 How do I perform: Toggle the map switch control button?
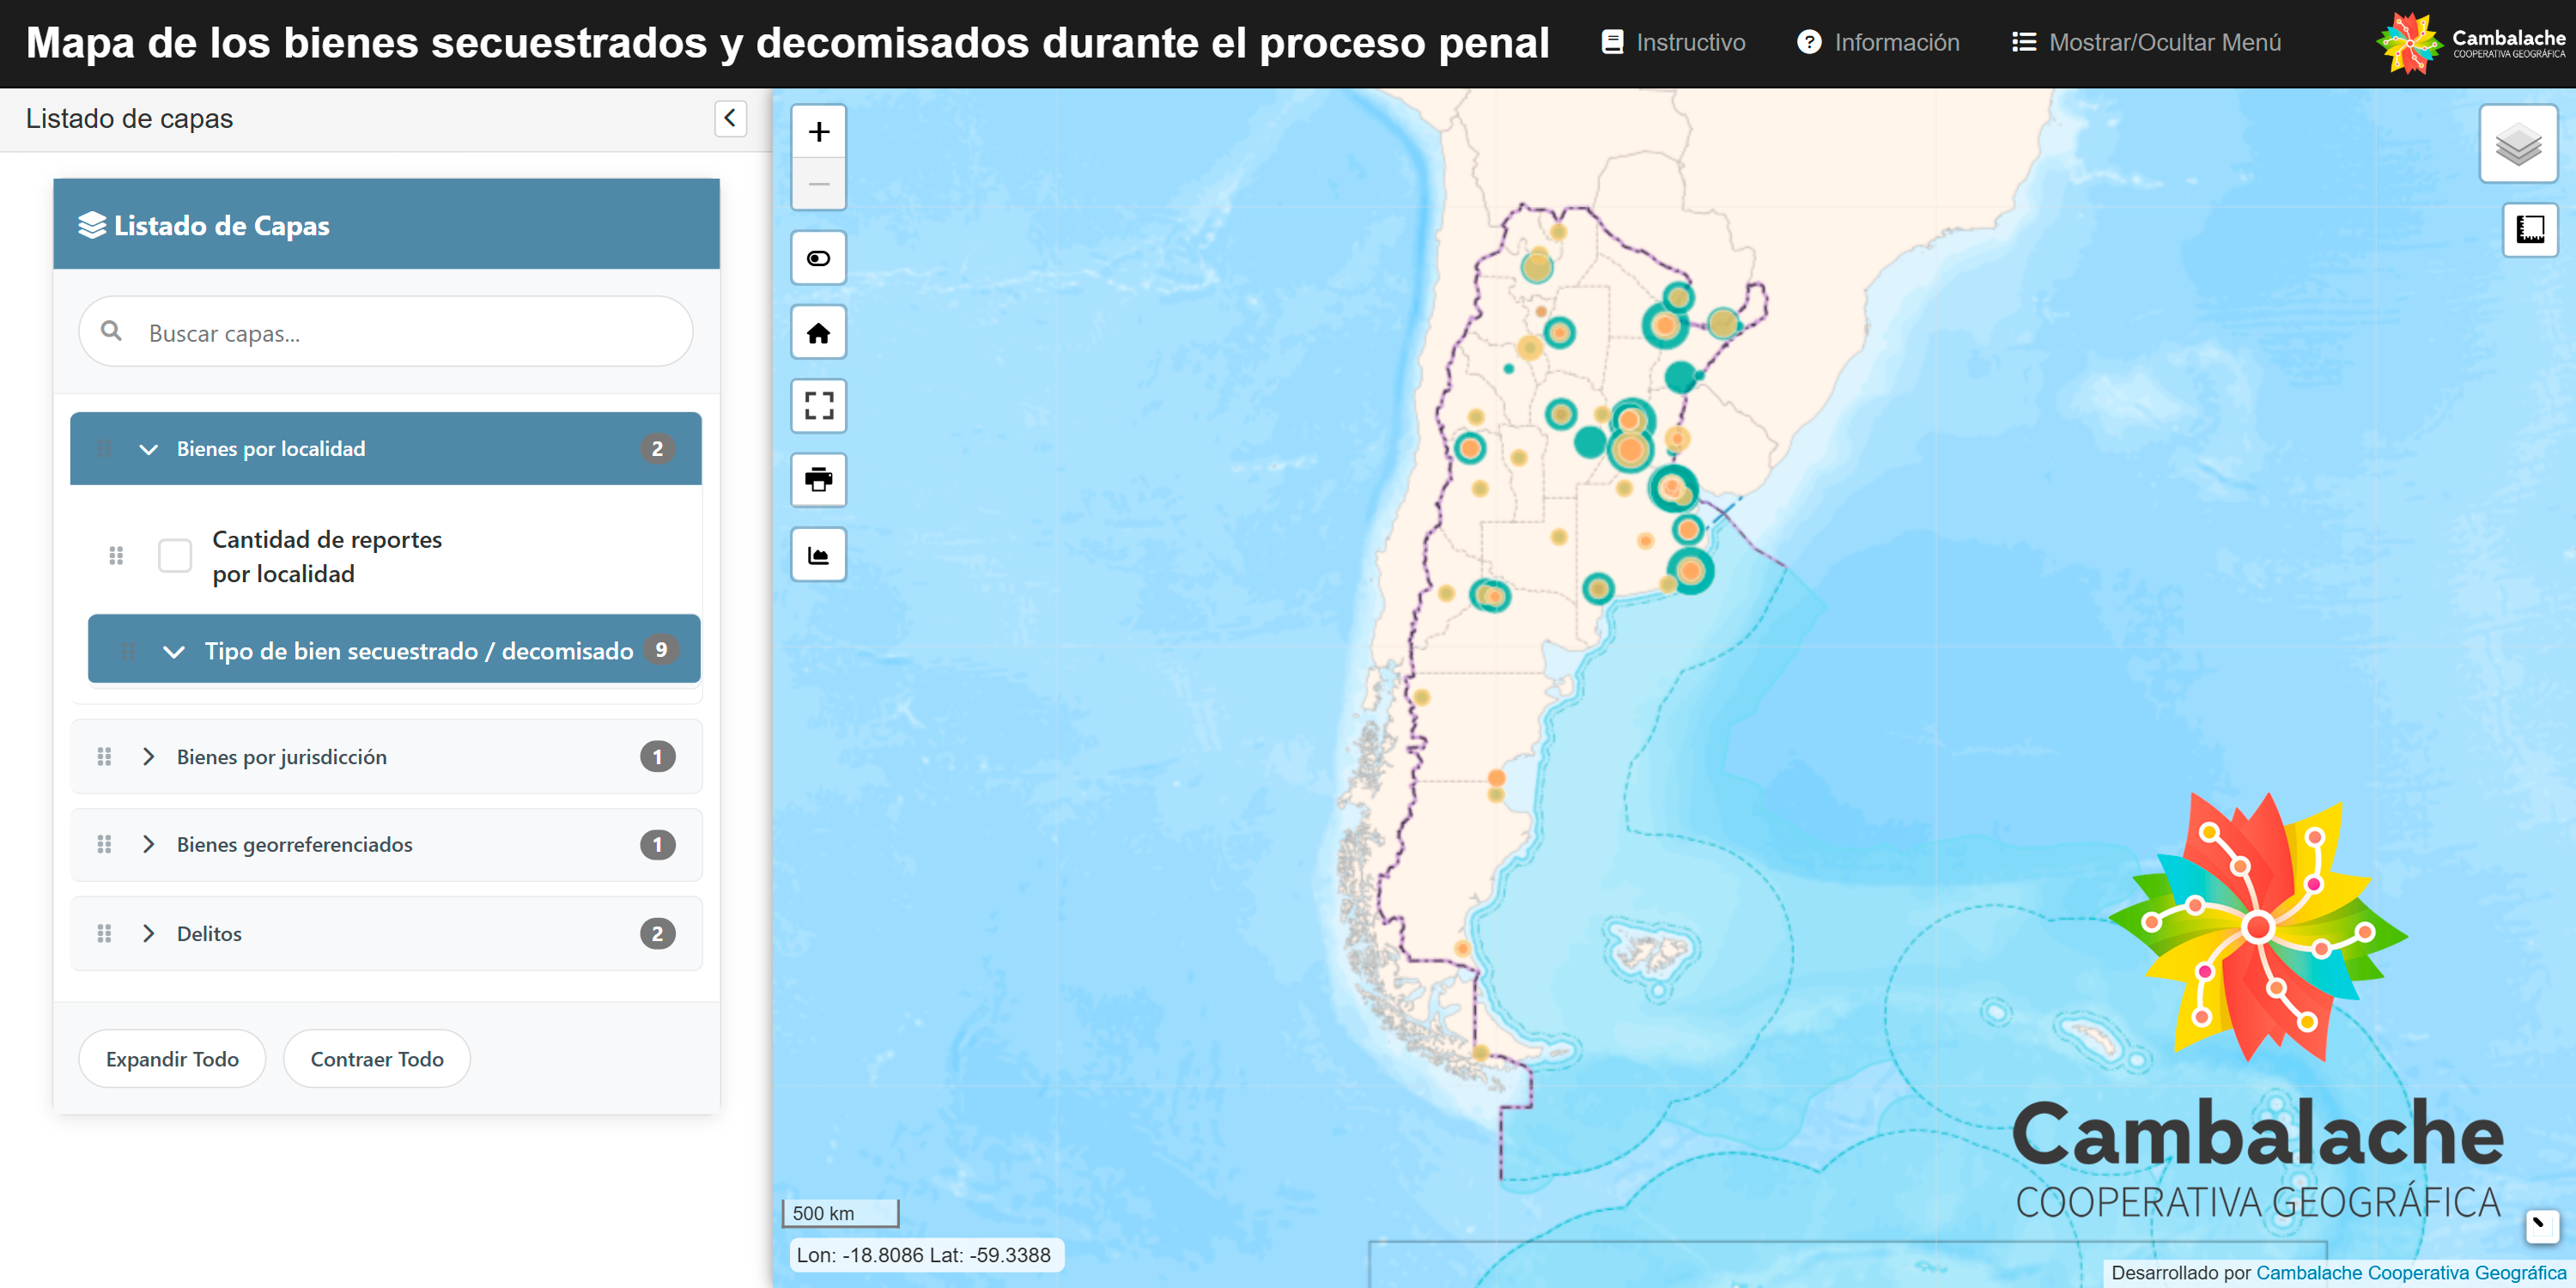(x=818, y=259)
